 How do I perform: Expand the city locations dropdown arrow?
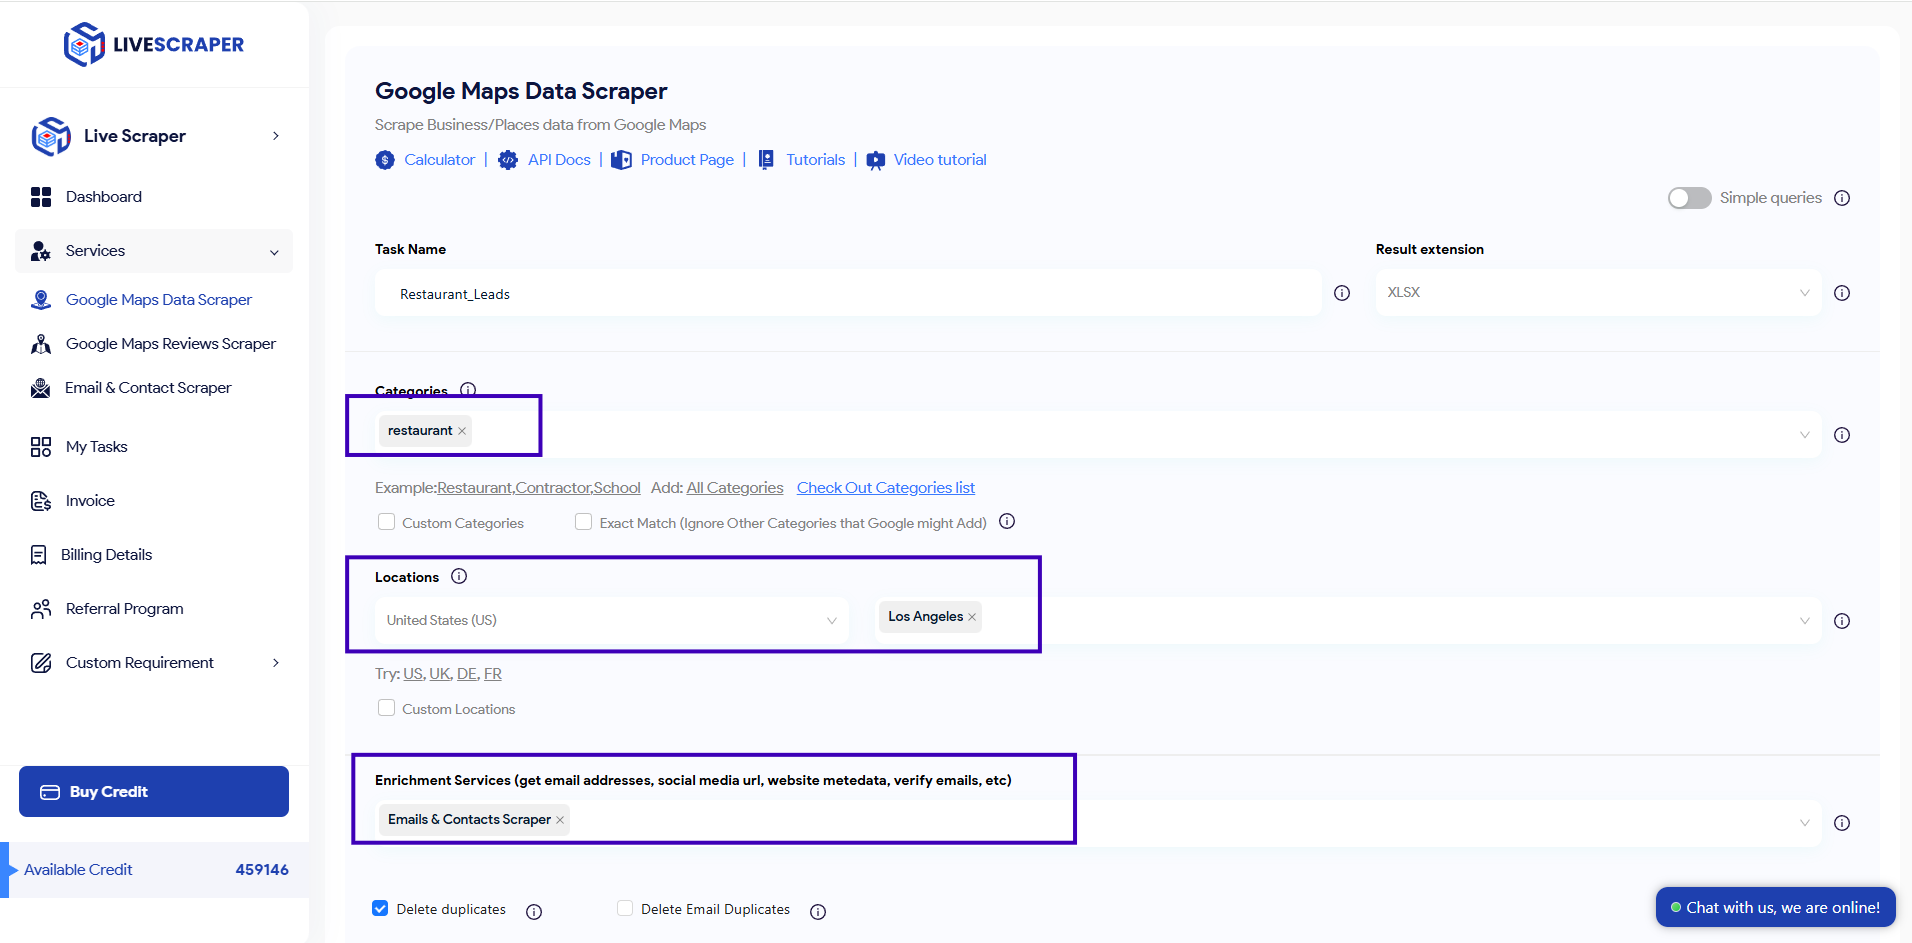[1805, 621]
